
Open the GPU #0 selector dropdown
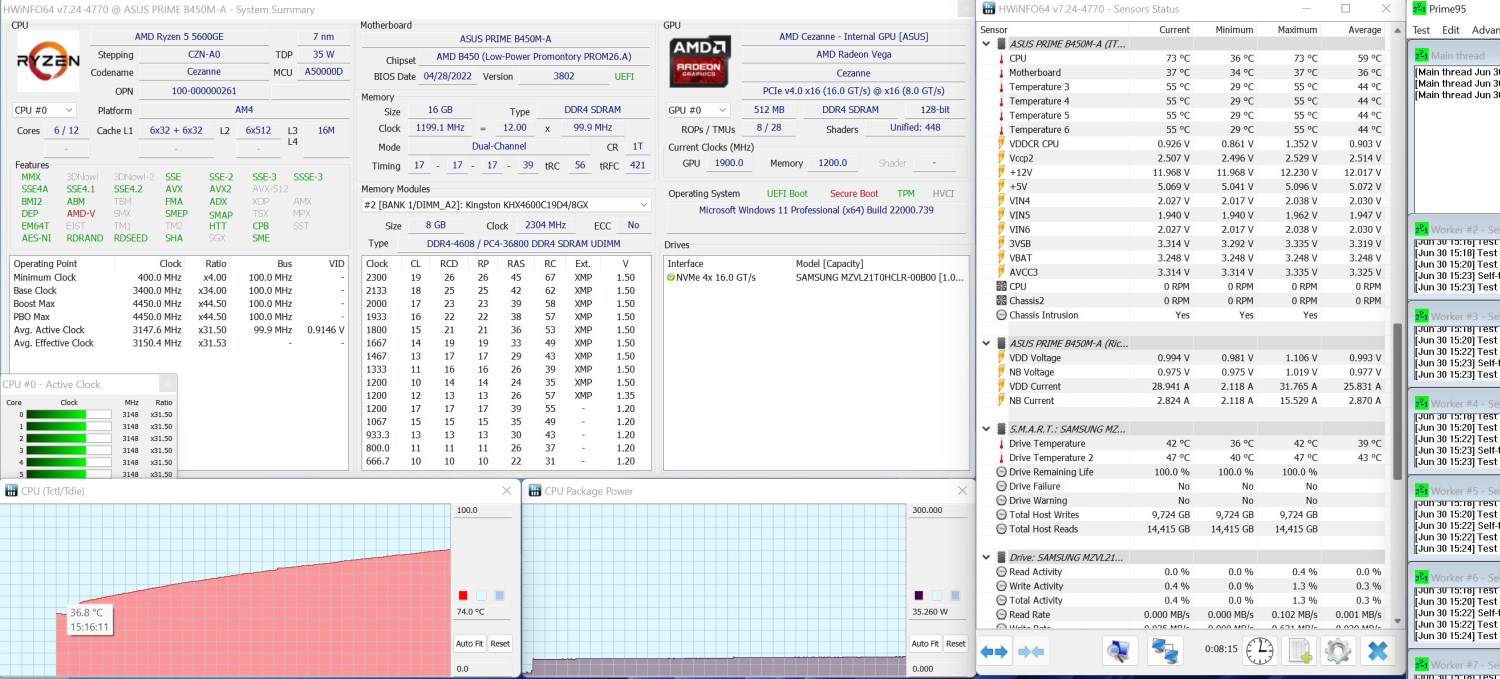tap(697, 110)
